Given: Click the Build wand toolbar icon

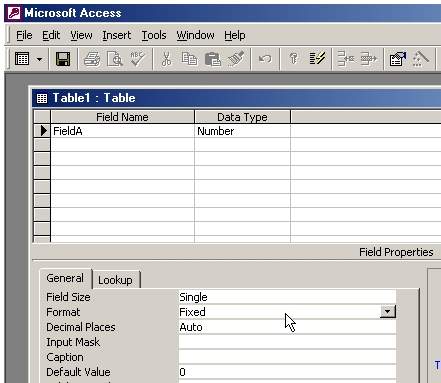Looking at the screenshot, I should (421, 59).
